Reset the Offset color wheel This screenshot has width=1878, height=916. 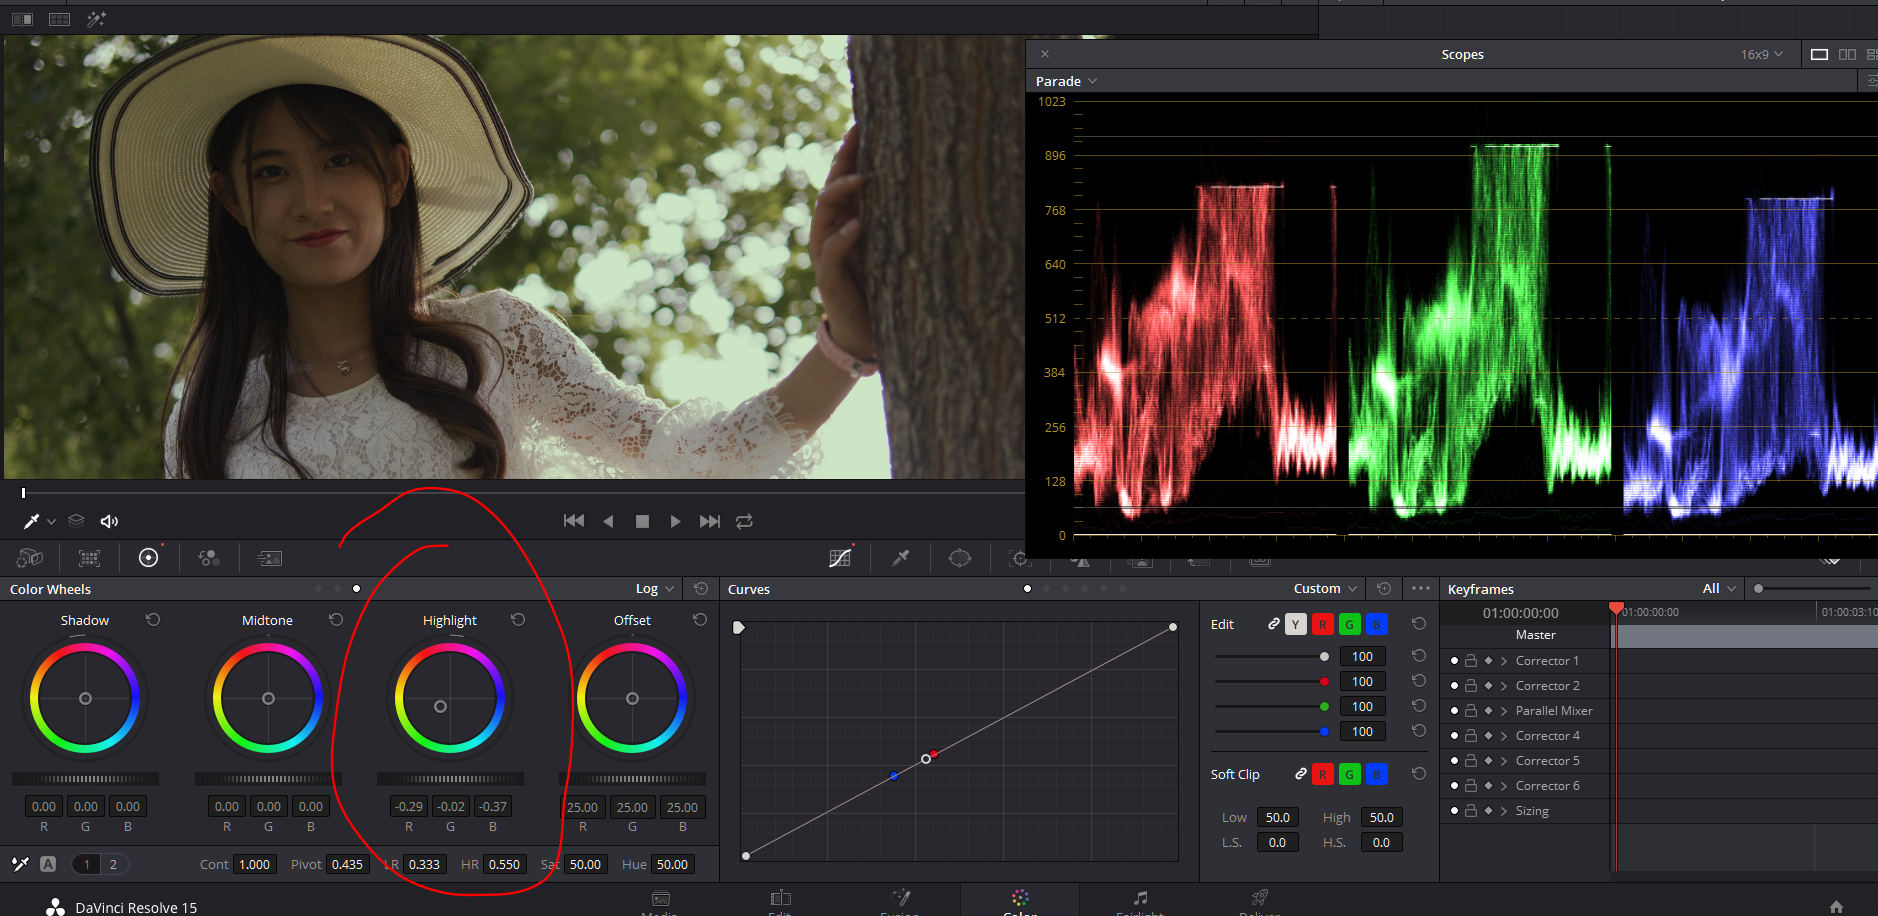tap(700, 620)
